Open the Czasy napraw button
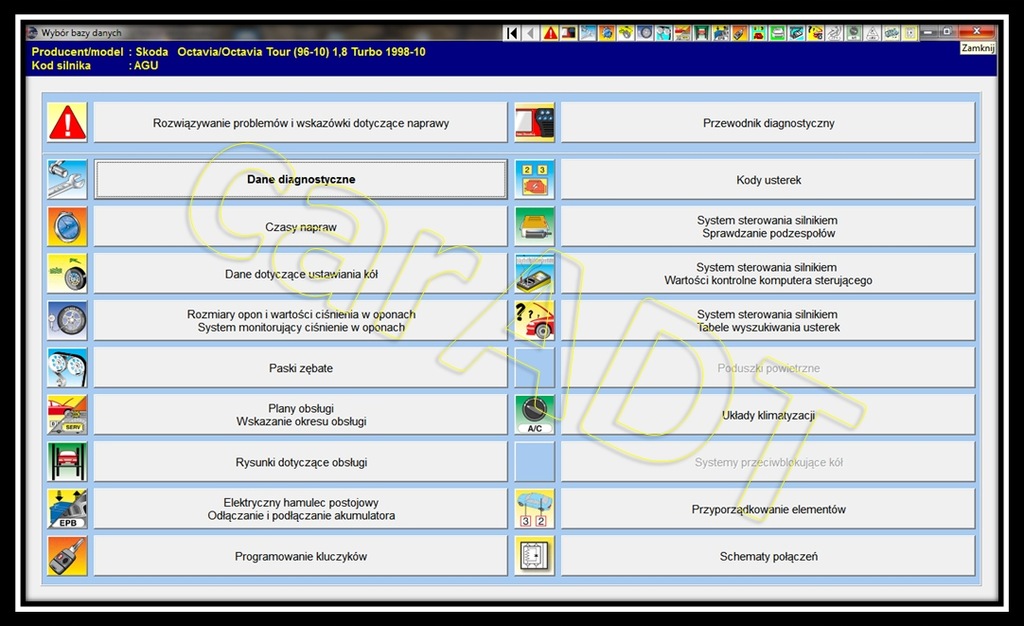 click(x=300, y=227)
